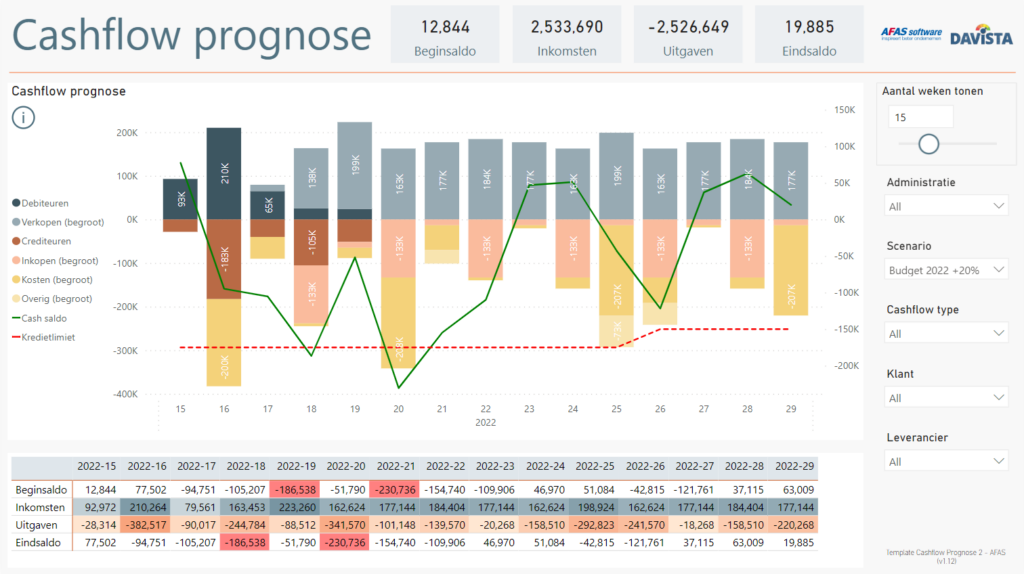This screenshot has height=574, width=1024.
Task: Open the Leverancier filter dropdown
Action: tap(946, 461)
